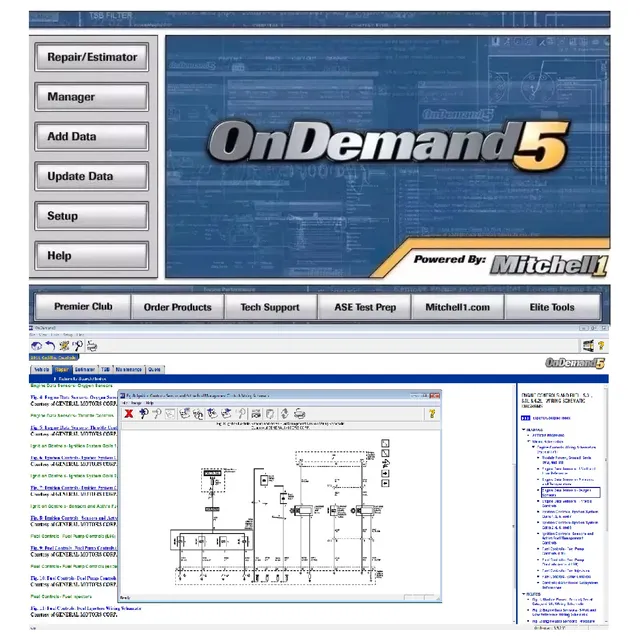The image size is (640, 640).
Task: Collapse the second-level node below the first tree child
Action: 529,441
